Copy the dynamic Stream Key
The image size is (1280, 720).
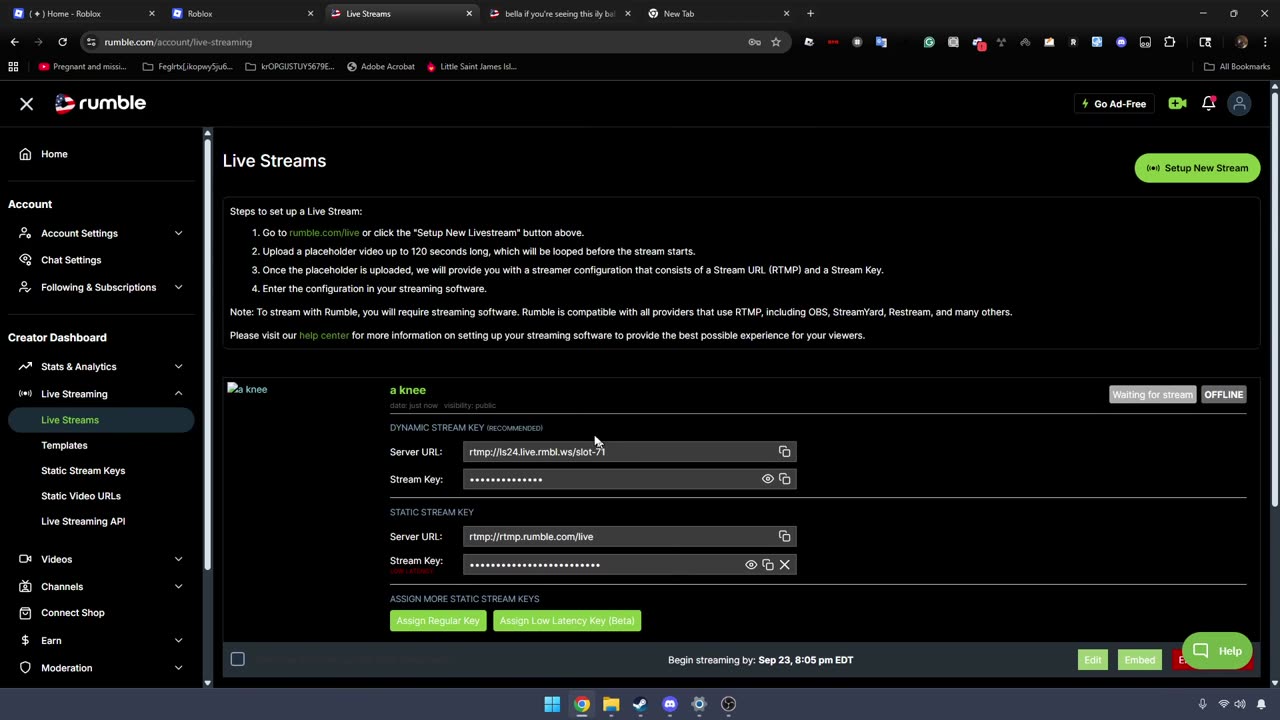click(x=784, y=480)
